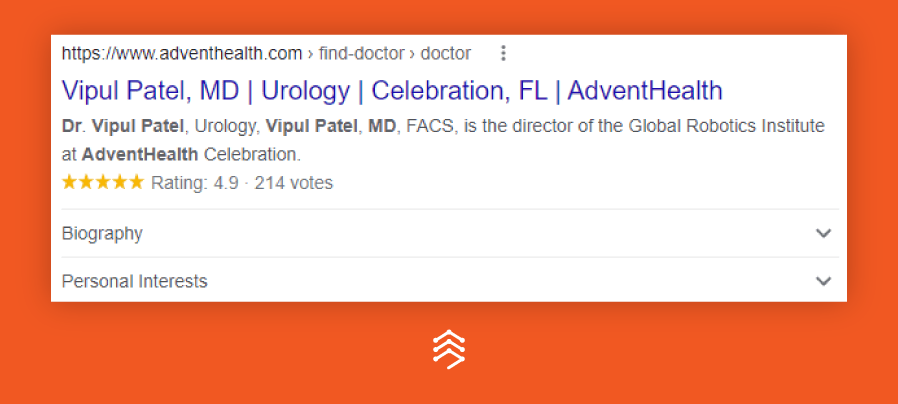Expand the Biography section with its chevron arrow

[824, 233]
